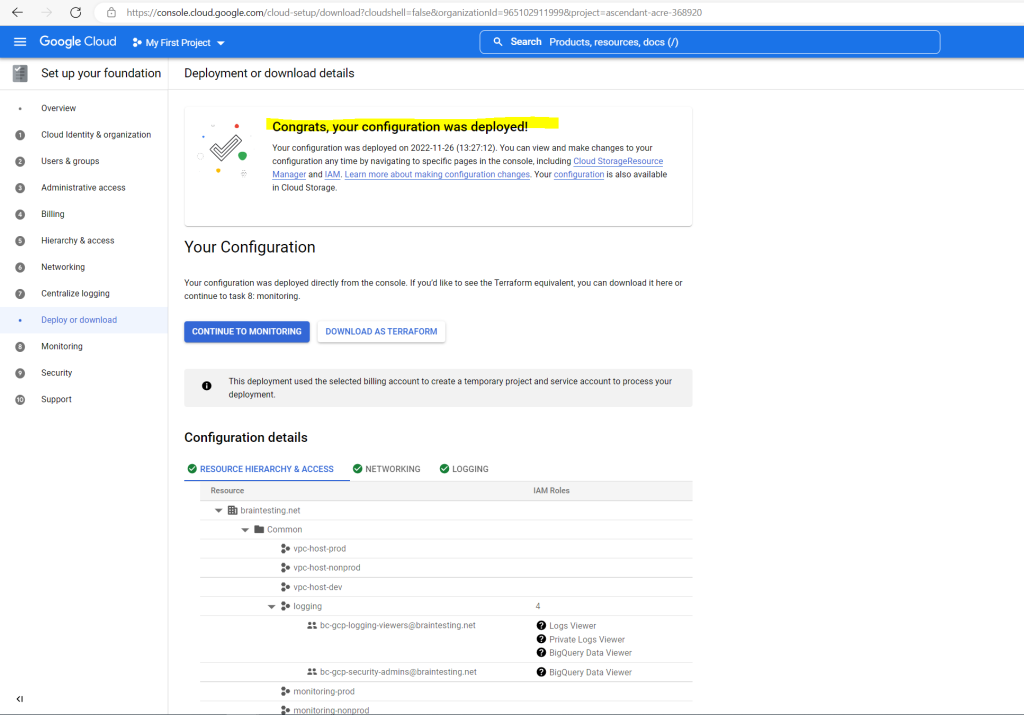Click the role count 4 in logging row
This screenshot has height=715, width=1024.
(538, 606)
